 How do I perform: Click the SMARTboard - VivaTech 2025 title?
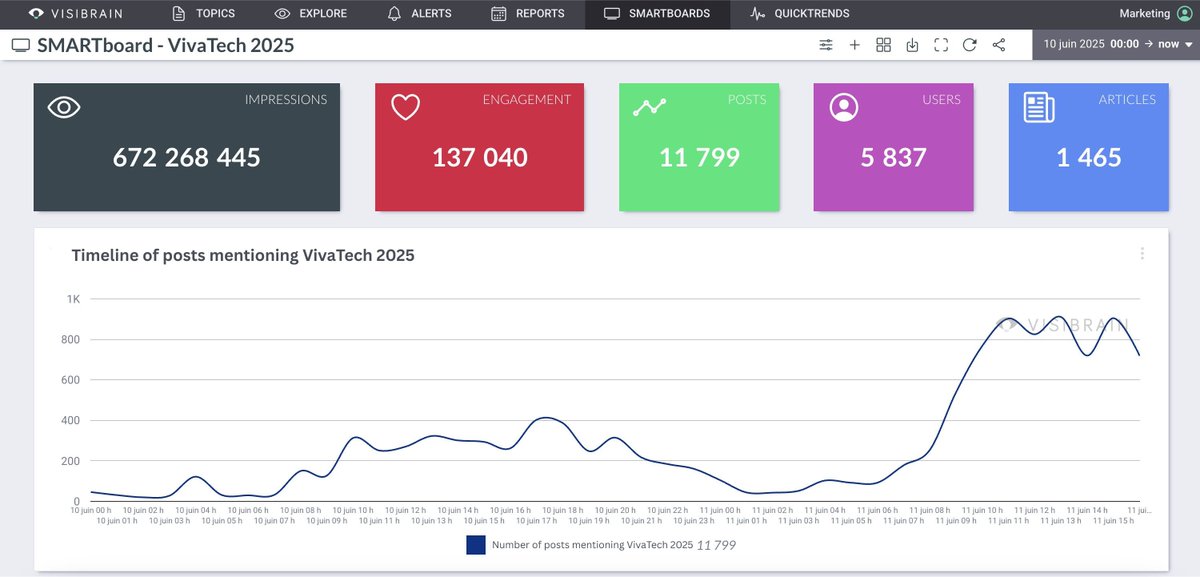click(166, 45)
